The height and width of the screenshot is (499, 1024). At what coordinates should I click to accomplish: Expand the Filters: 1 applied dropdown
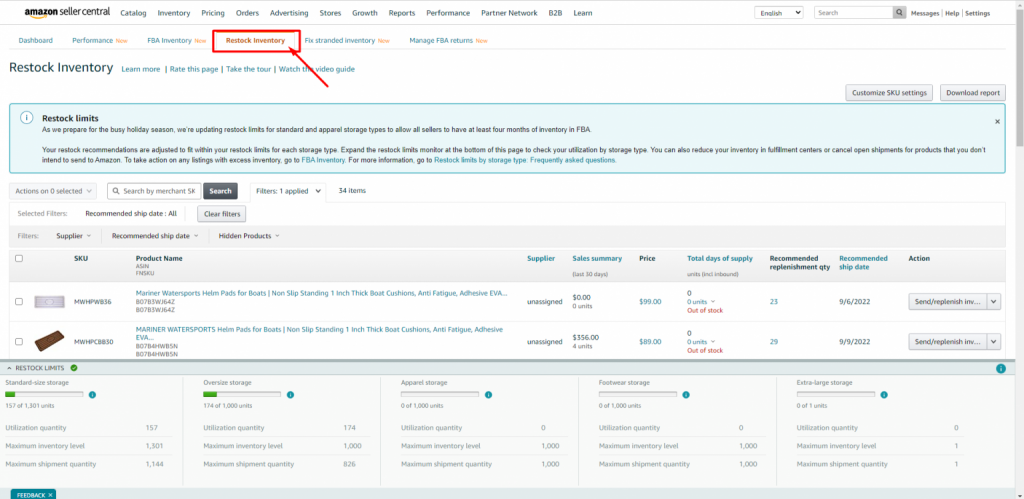(x=287, y=191)
